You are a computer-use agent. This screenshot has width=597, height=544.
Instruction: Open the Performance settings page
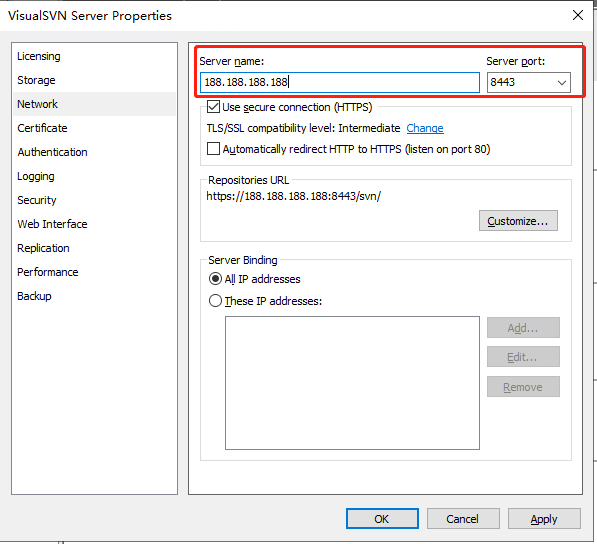coord(48,272)
